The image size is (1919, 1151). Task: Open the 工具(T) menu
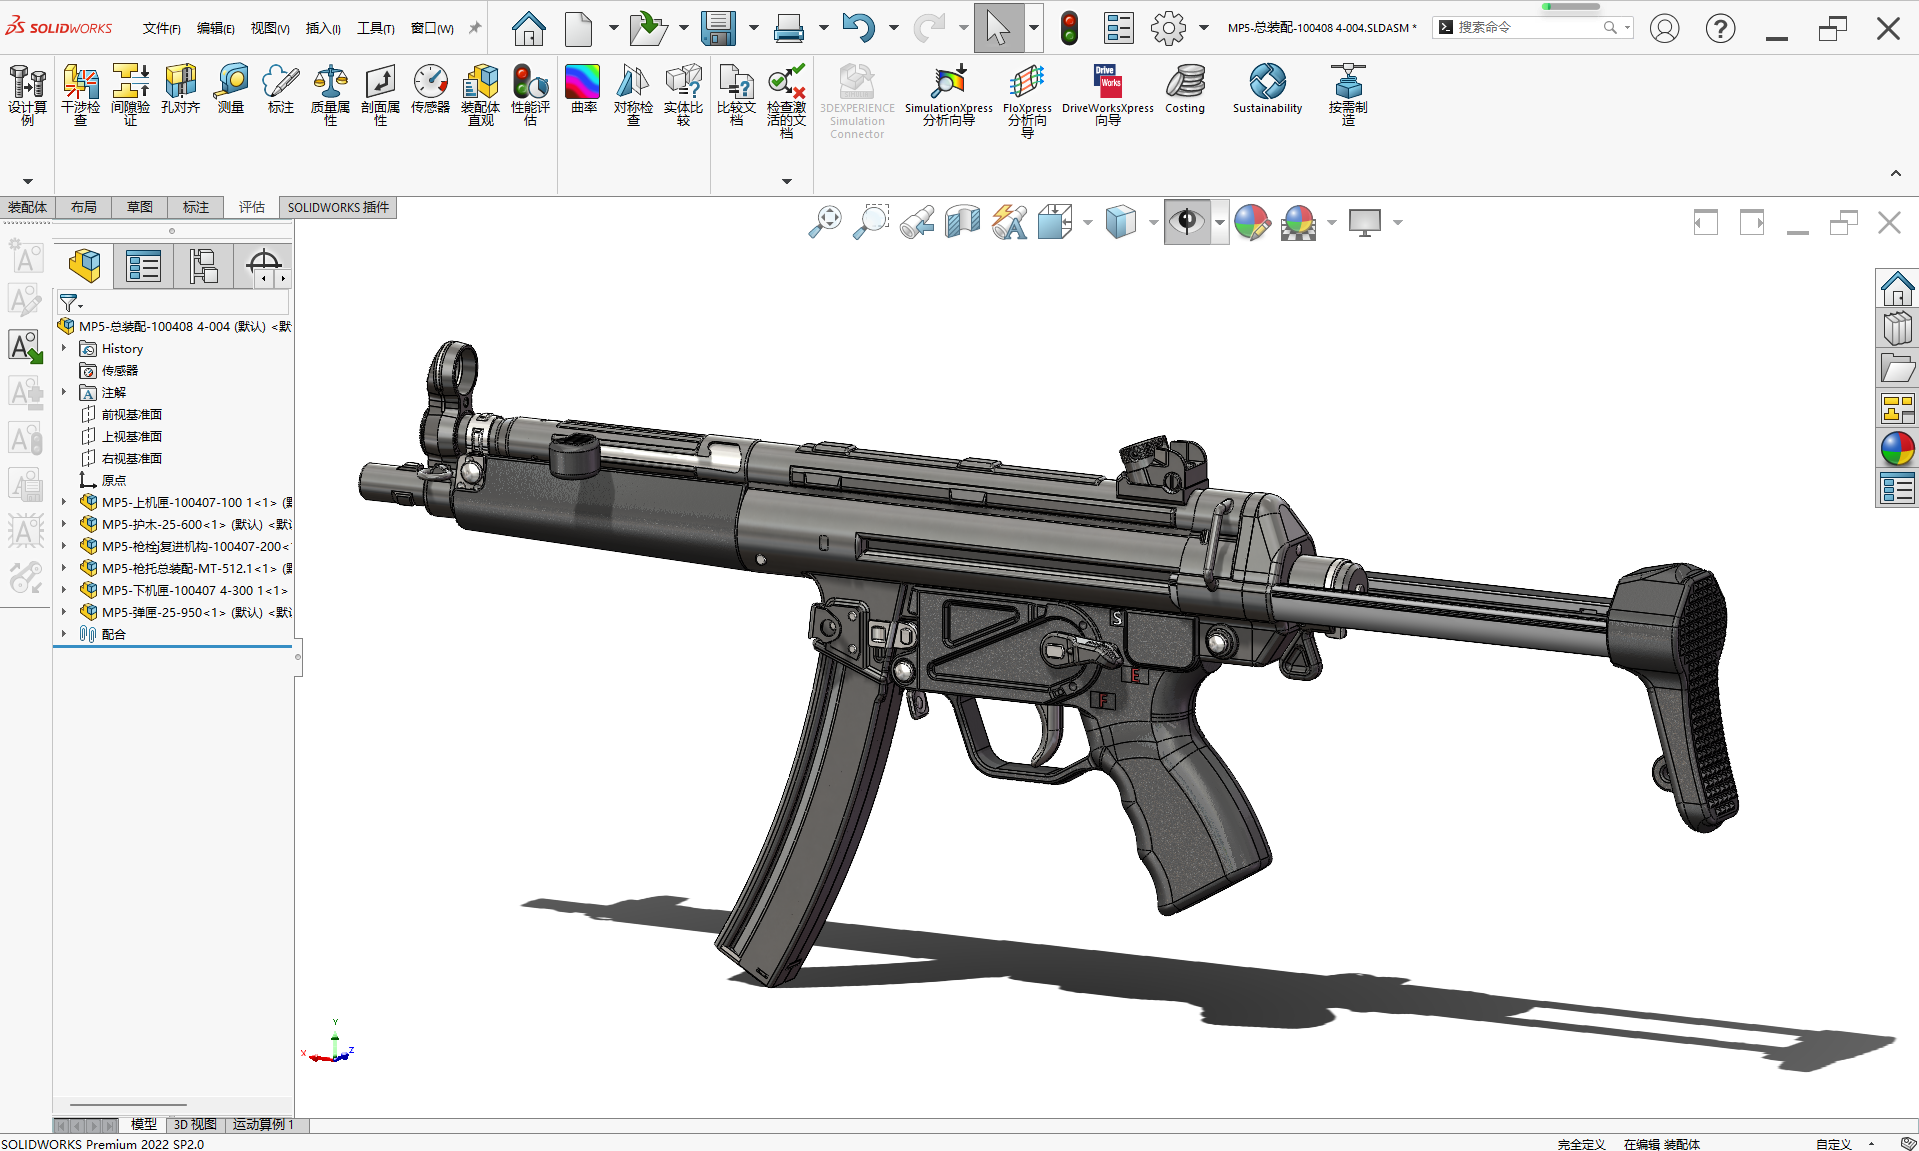pyautogui.click(x=376, y=28)
